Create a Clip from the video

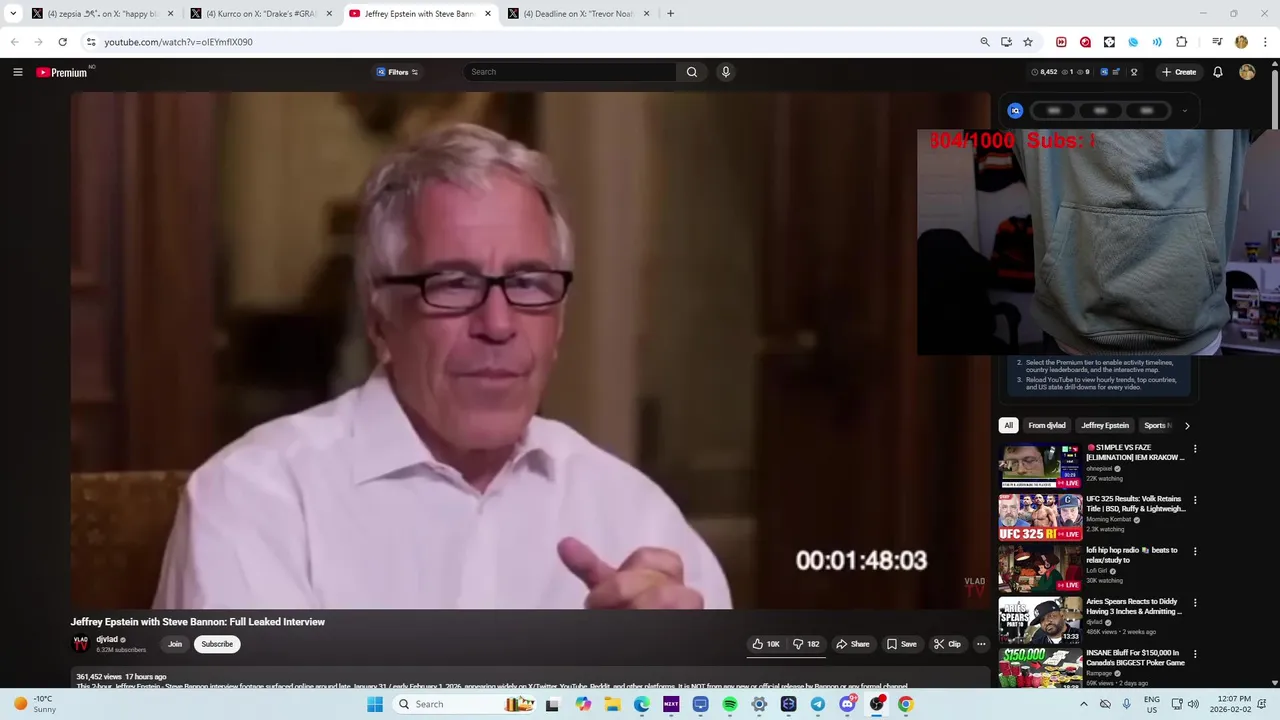click(x=947, y=644)
